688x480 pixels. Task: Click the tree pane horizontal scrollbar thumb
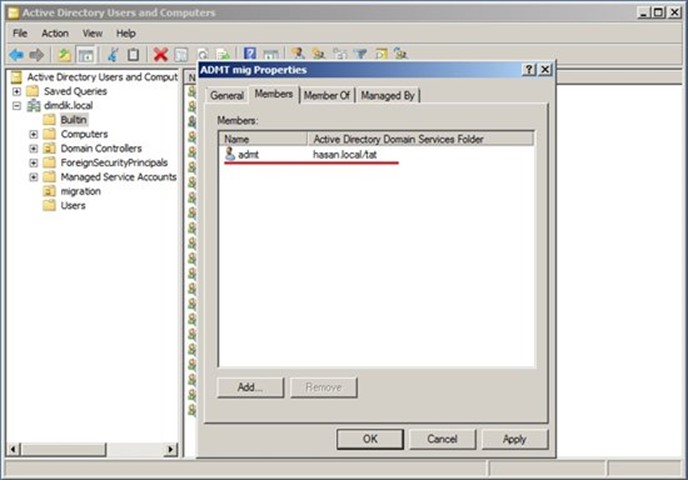64,449
